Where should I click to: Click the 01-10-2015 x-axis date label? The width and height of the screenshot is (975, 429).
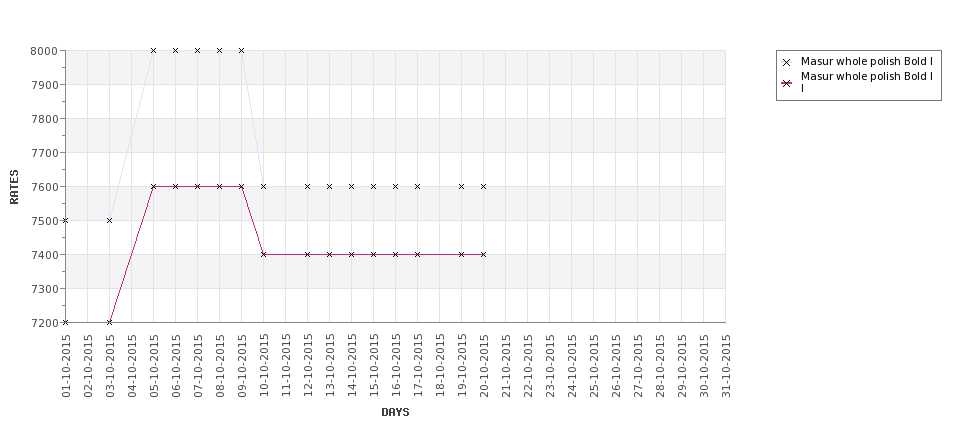(x=66, y=366)
